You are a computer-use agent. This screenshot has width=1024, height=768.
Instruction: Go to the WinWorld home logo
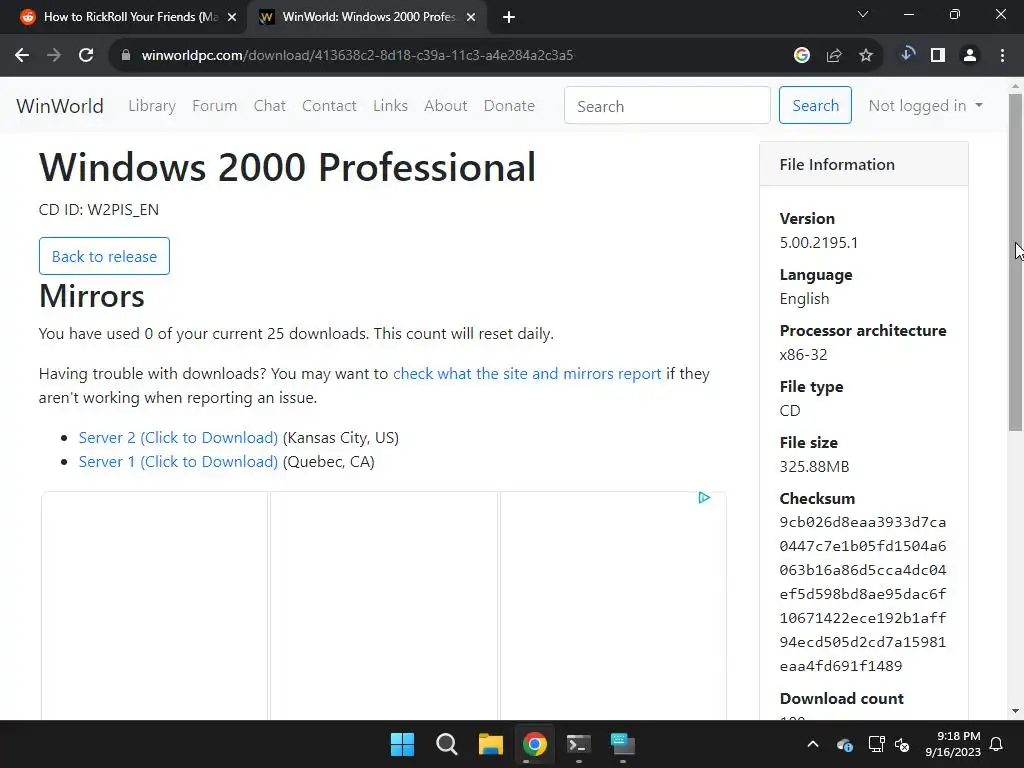59,106
